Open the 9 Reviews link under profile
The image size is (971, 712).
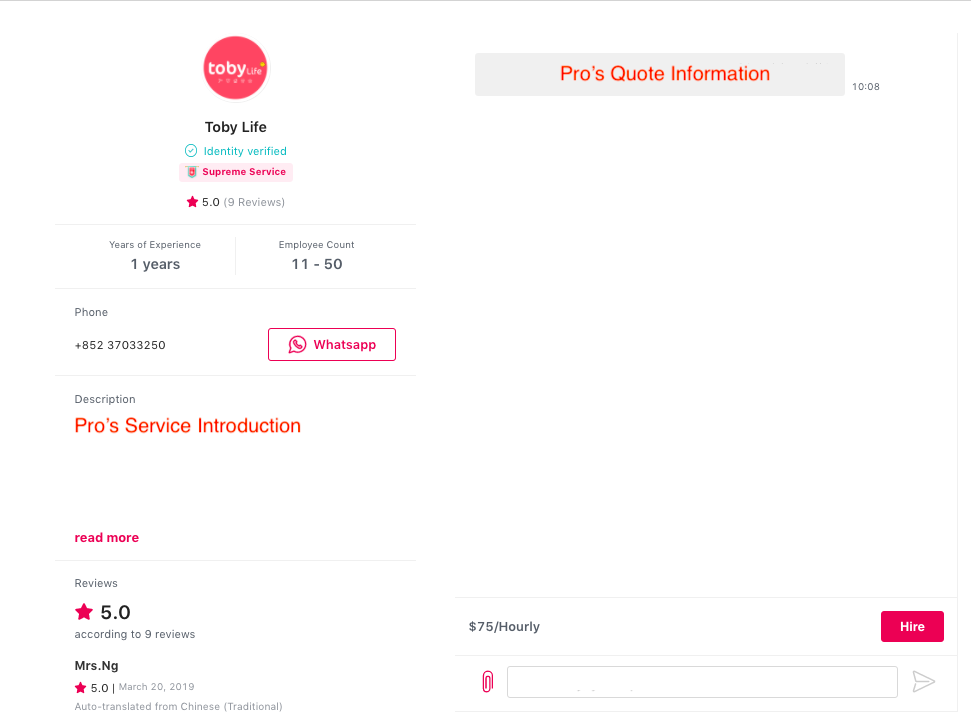tap(254, 202)
